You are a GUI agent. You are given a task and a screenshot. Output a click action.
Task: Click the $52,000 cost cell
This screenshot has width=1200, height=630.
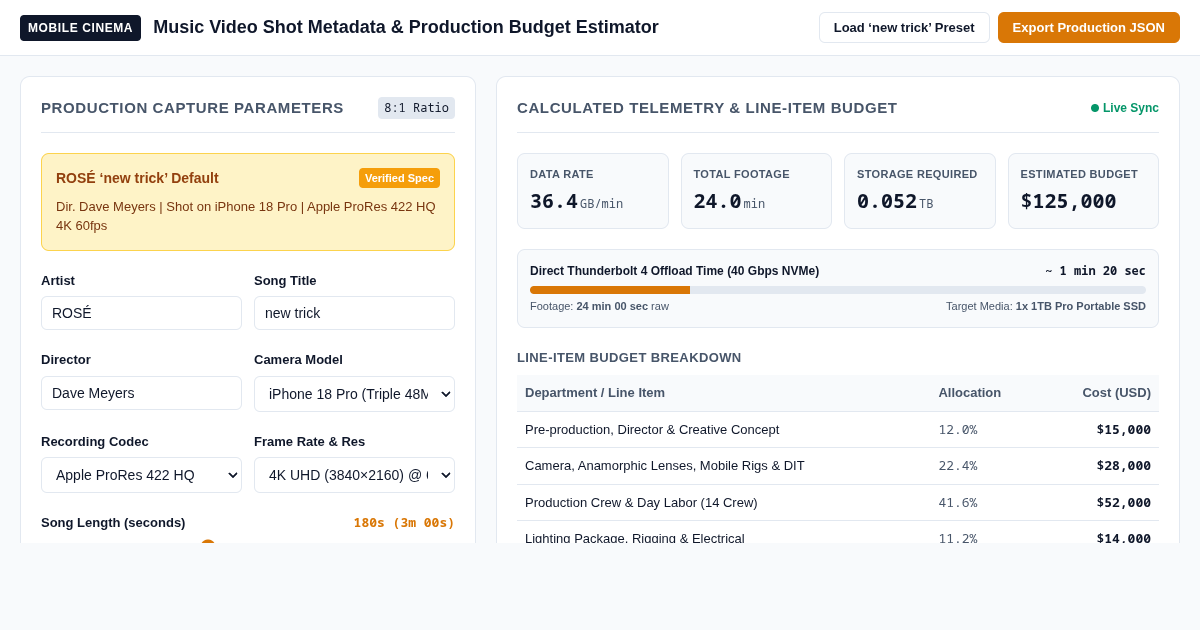click(1123, 503)
